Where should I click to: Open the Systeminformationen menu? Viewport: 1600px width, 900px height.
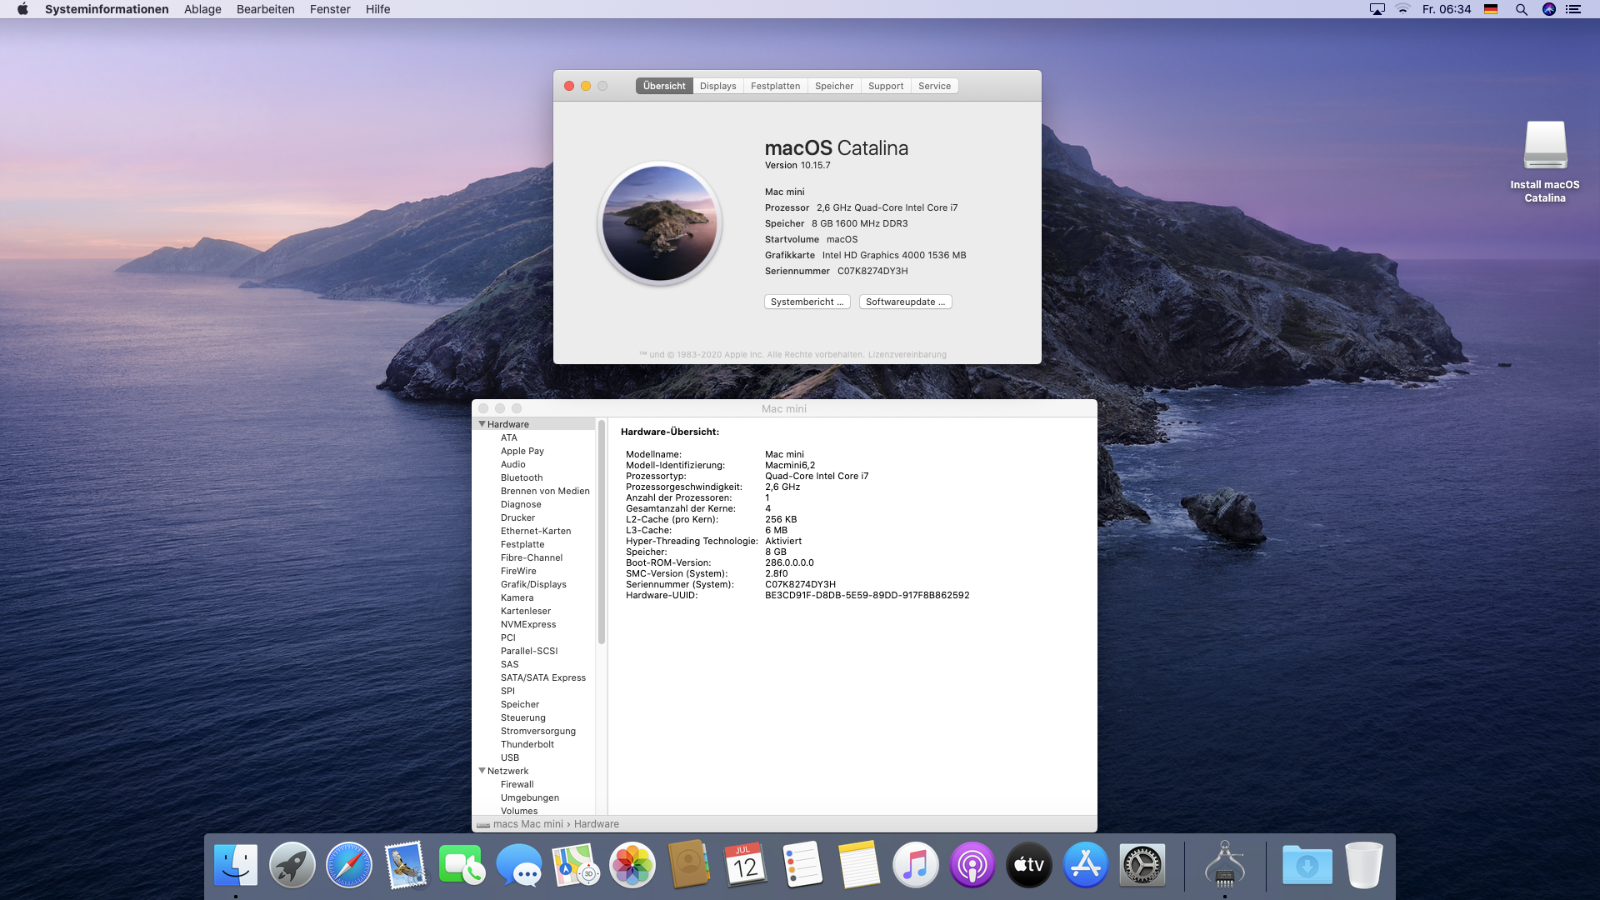pos(107,9)
